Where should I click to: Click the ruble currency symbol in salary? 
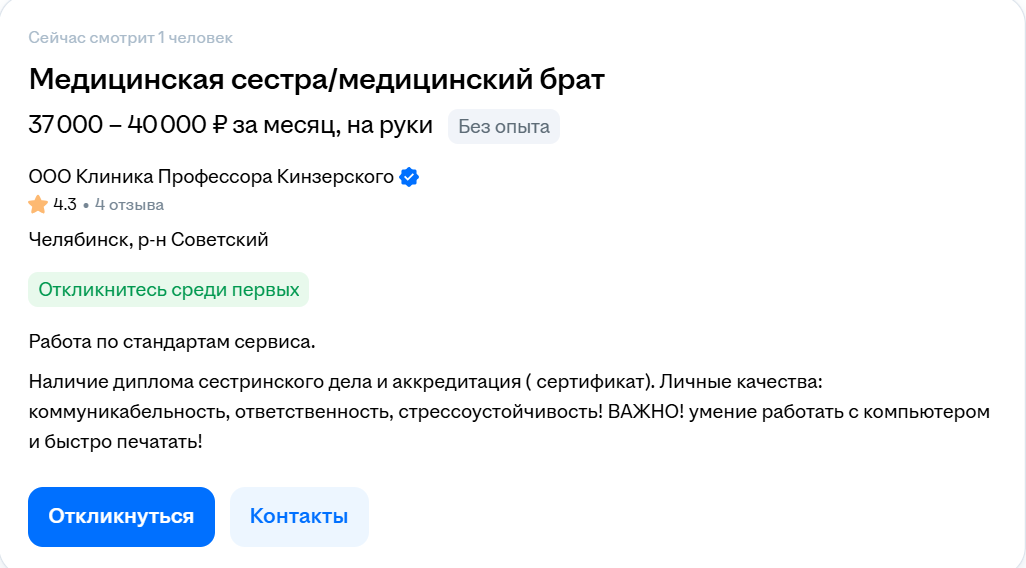pos(220,126)
